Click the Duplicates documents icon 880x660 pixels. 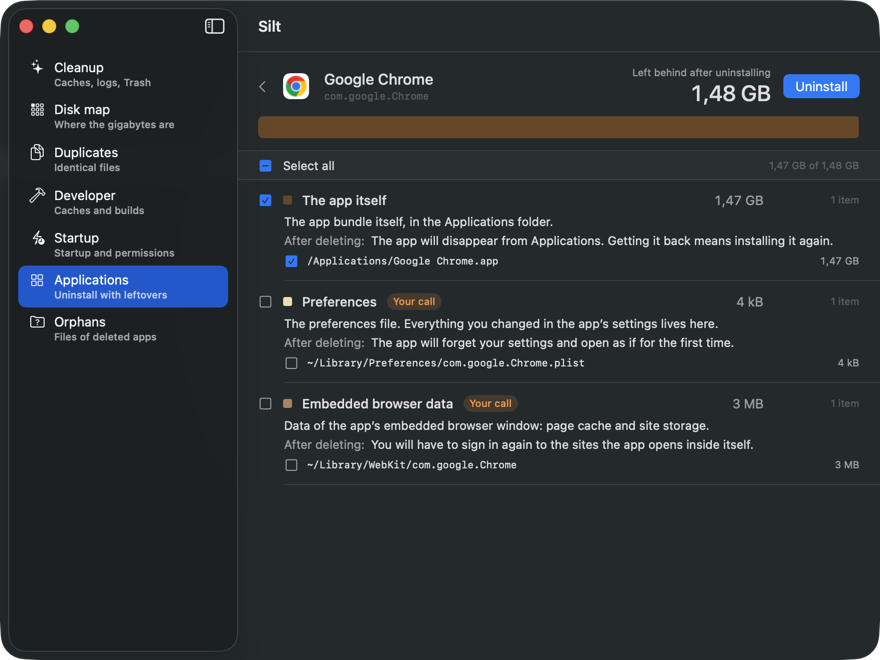[x=37, y=152]
